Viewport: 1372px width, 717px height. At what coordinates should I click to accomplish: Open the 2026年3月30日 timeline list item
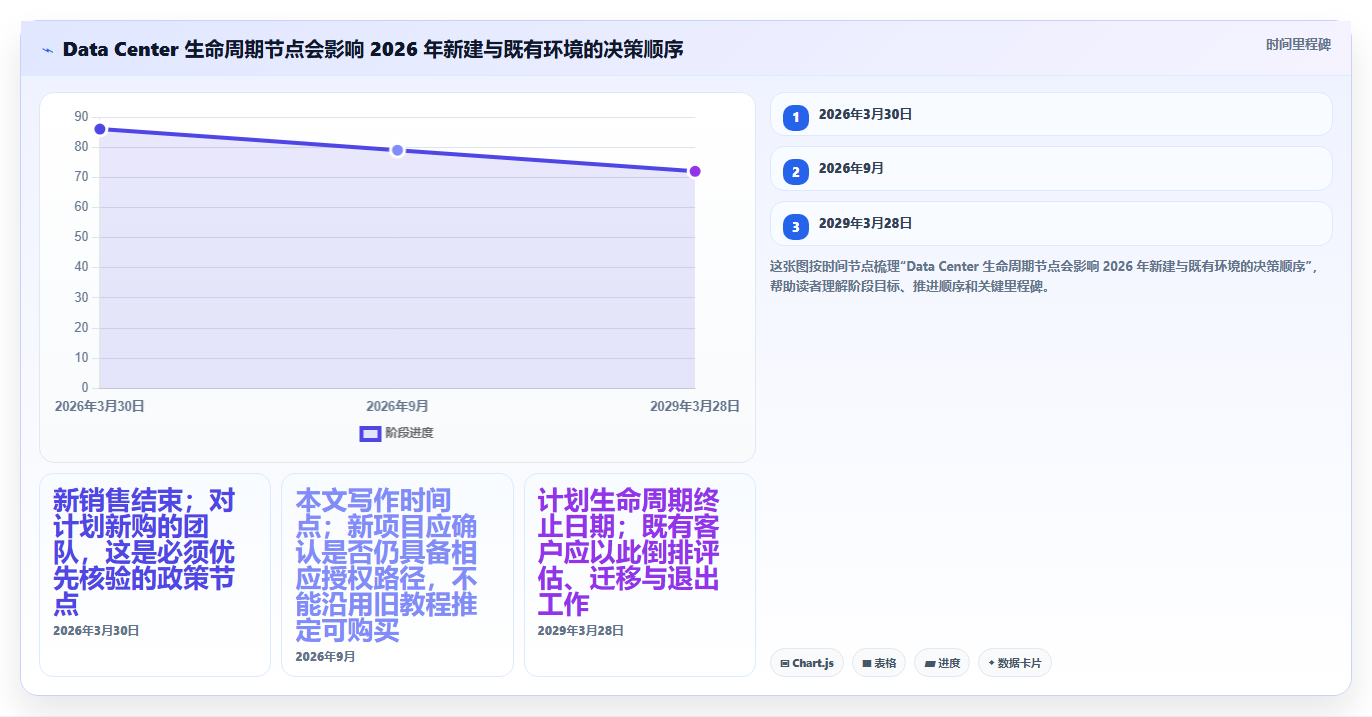(x=1051, y=114)
